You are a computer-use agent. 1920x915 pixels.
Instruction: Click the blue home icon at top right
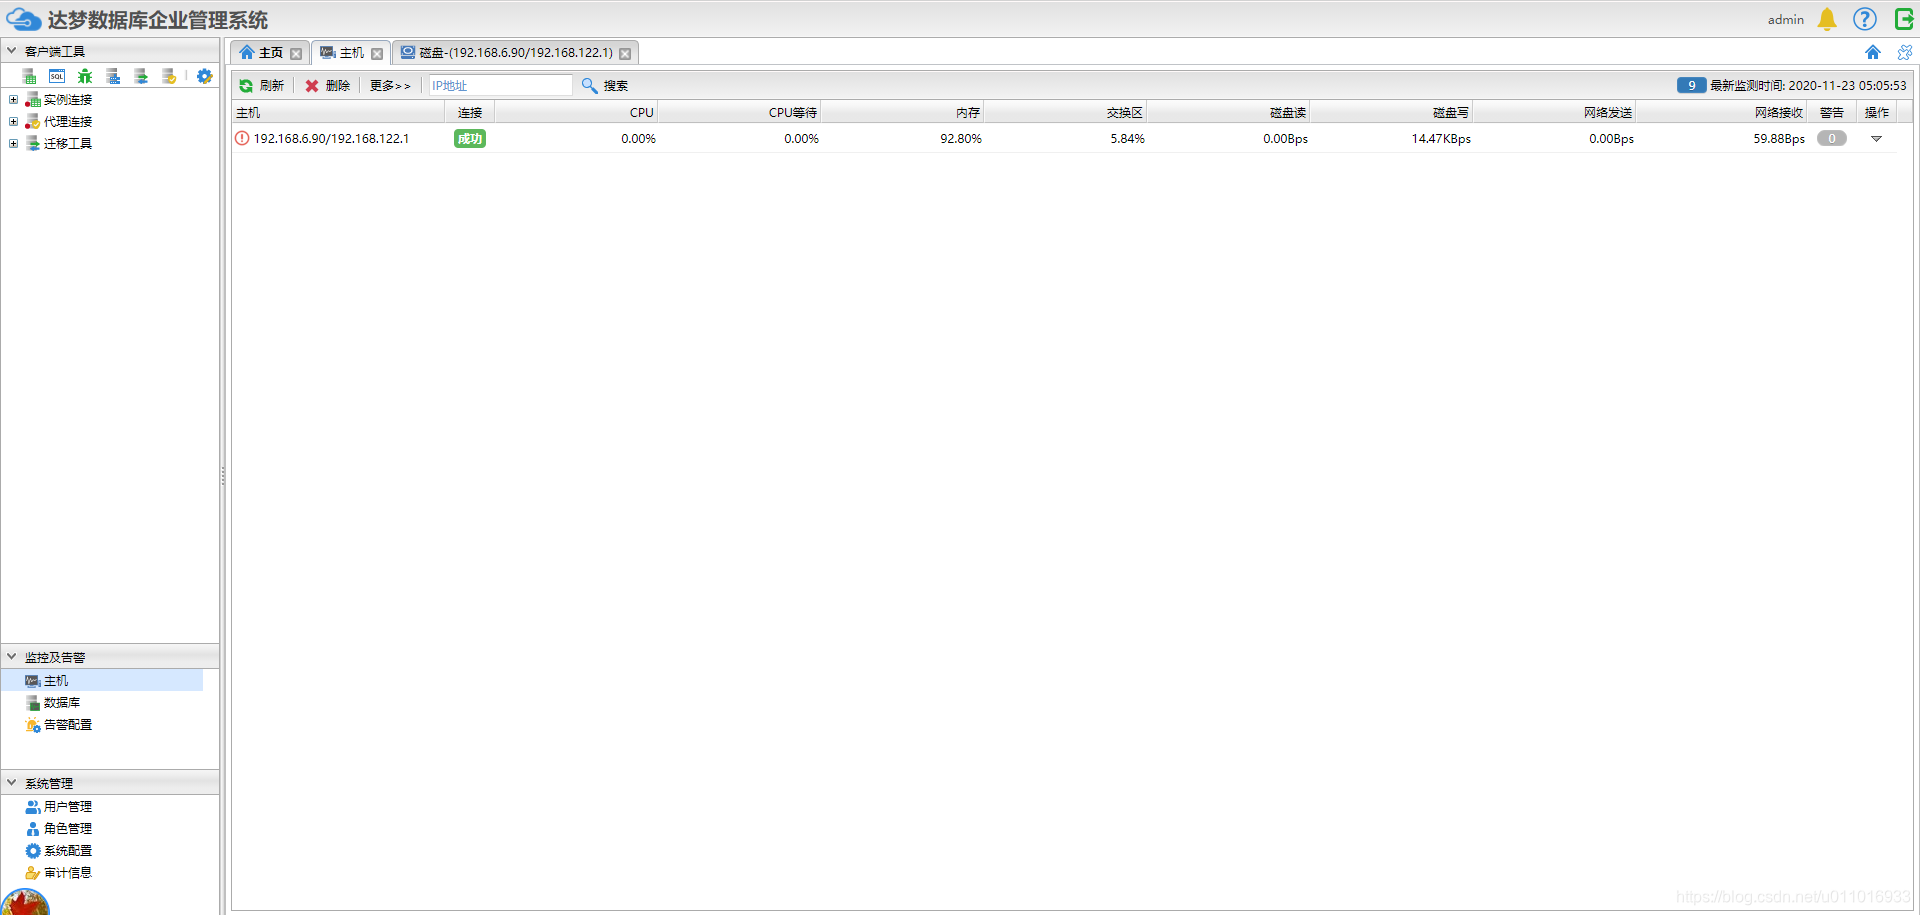(1873, 52)
